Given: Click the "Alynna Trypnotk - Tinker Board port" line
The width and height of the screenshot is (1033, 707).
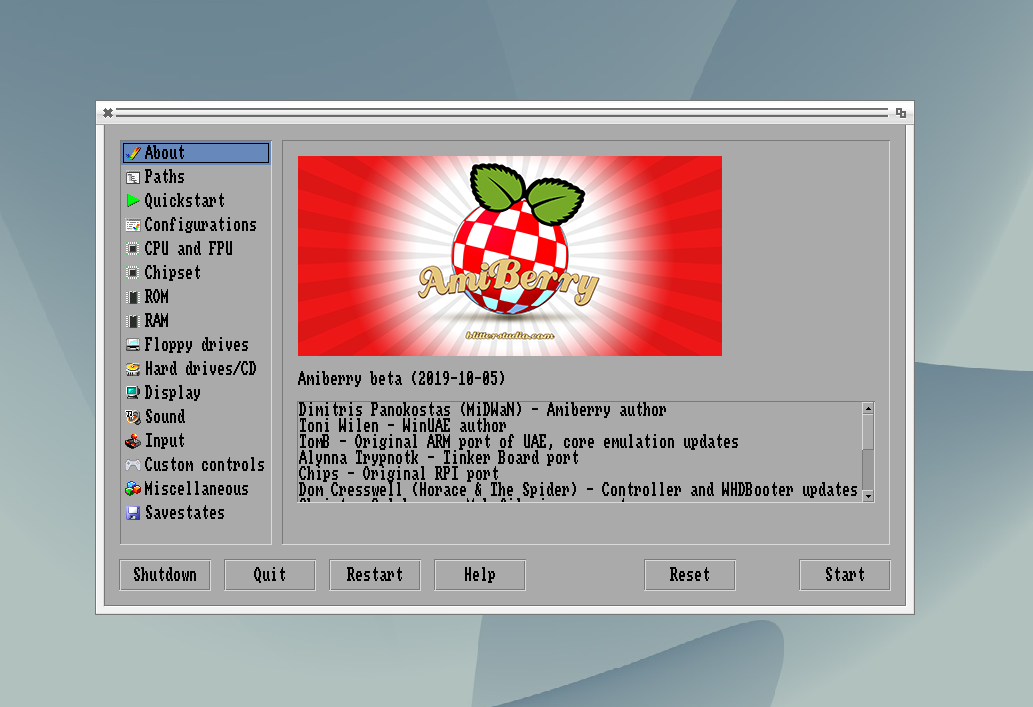Looking at the screenshot, I should pos(439,458).
